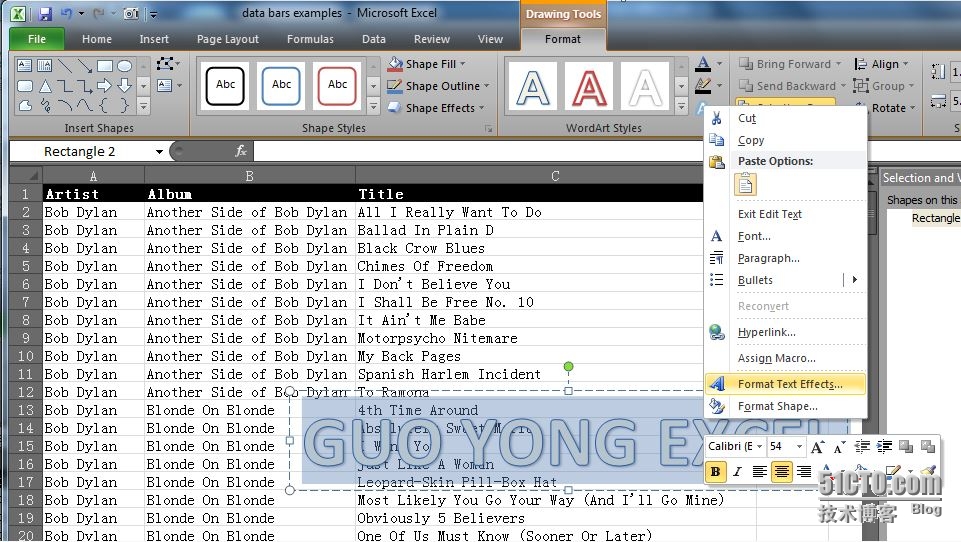Expand the Insert Shapes gallery More arrow

pos(143,106)
